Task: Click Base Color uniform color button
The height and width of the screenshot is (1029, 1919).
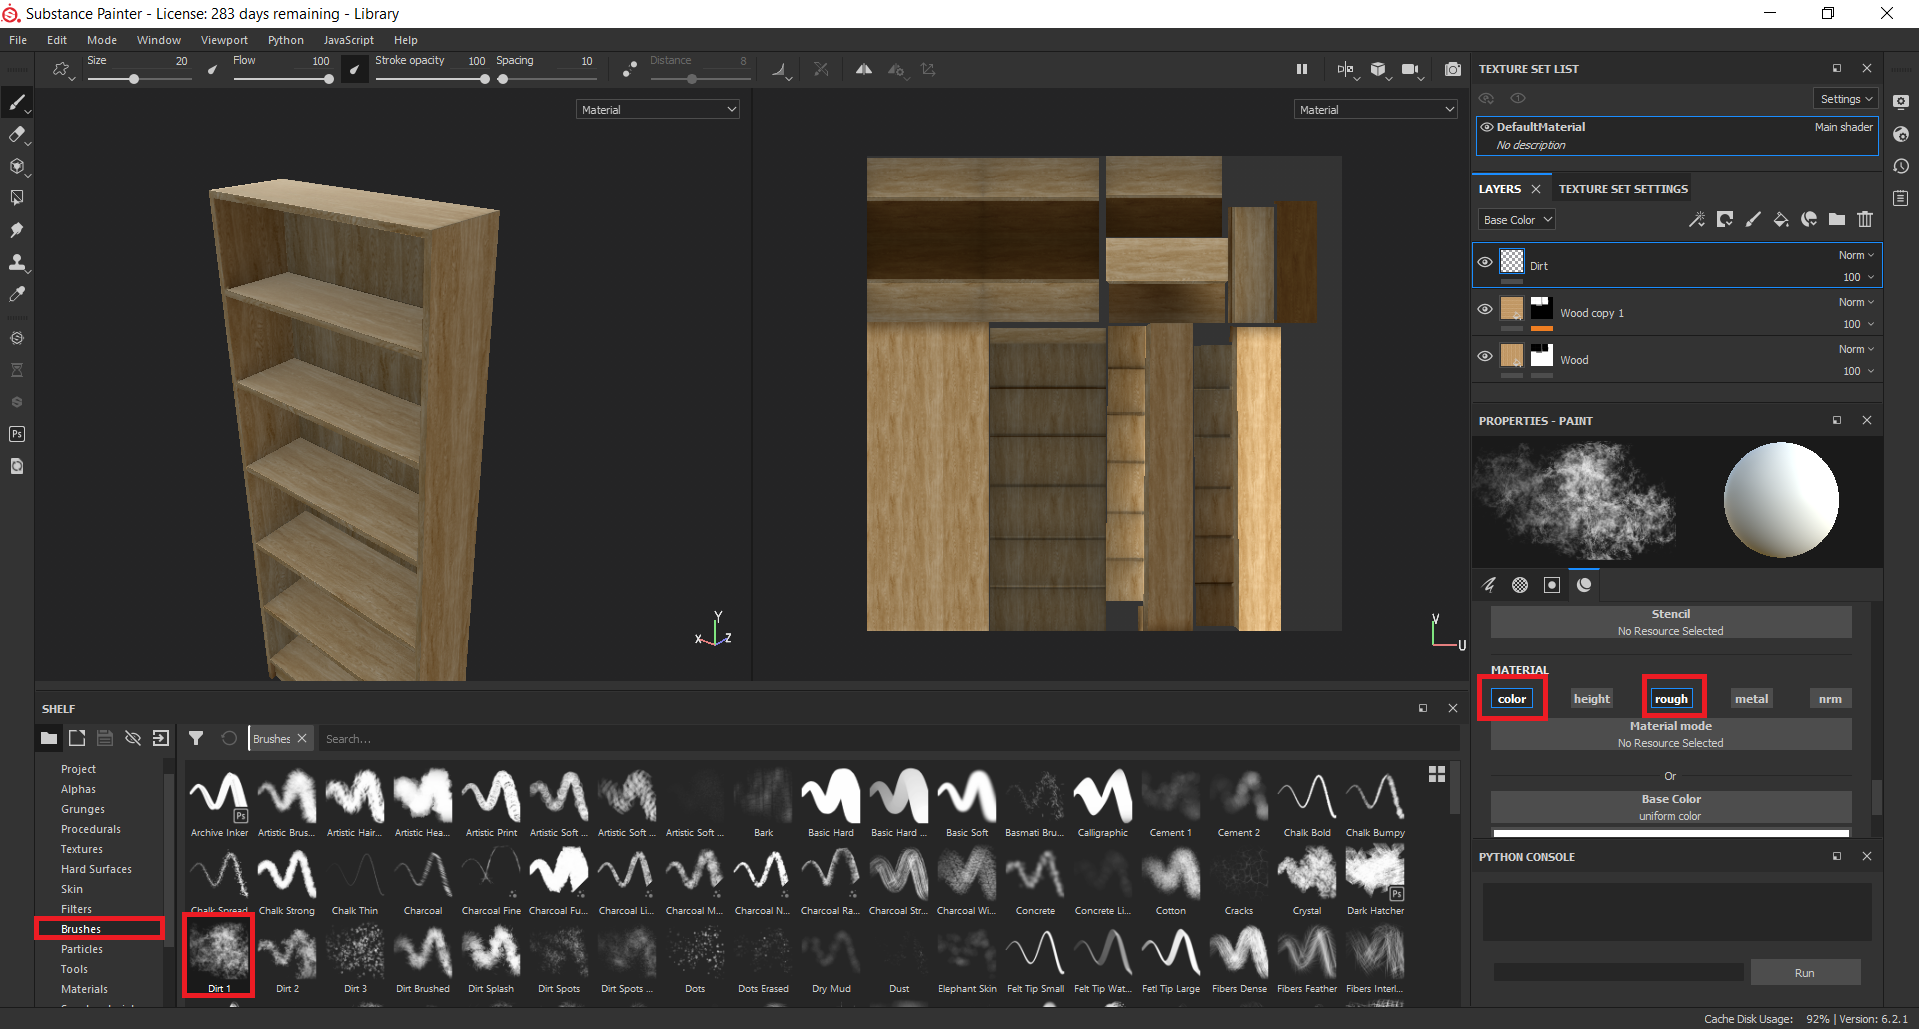Action: pos(1670,807)
